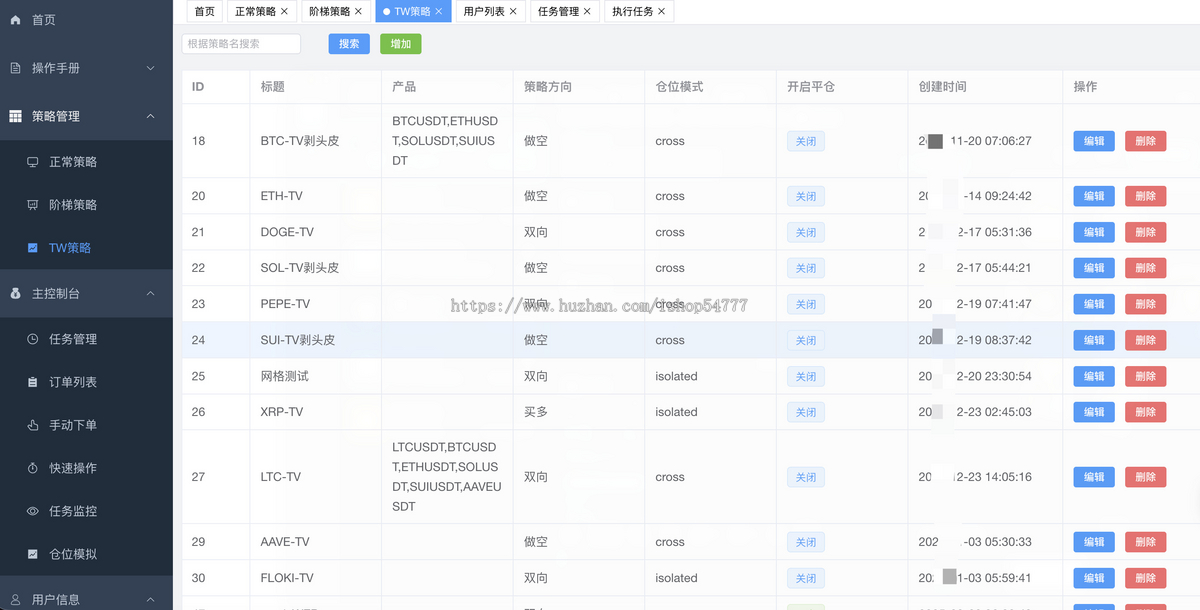Close the 用户列表 tab

click(x=513, y=12)
